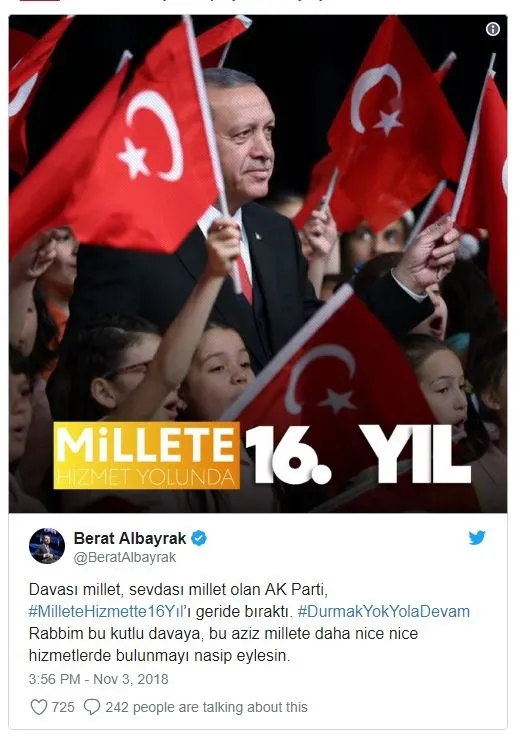Click the tweet line 'Rabbim bu kutlu davaya'
This screenshot has height=738, width=523.
(223, 634)
